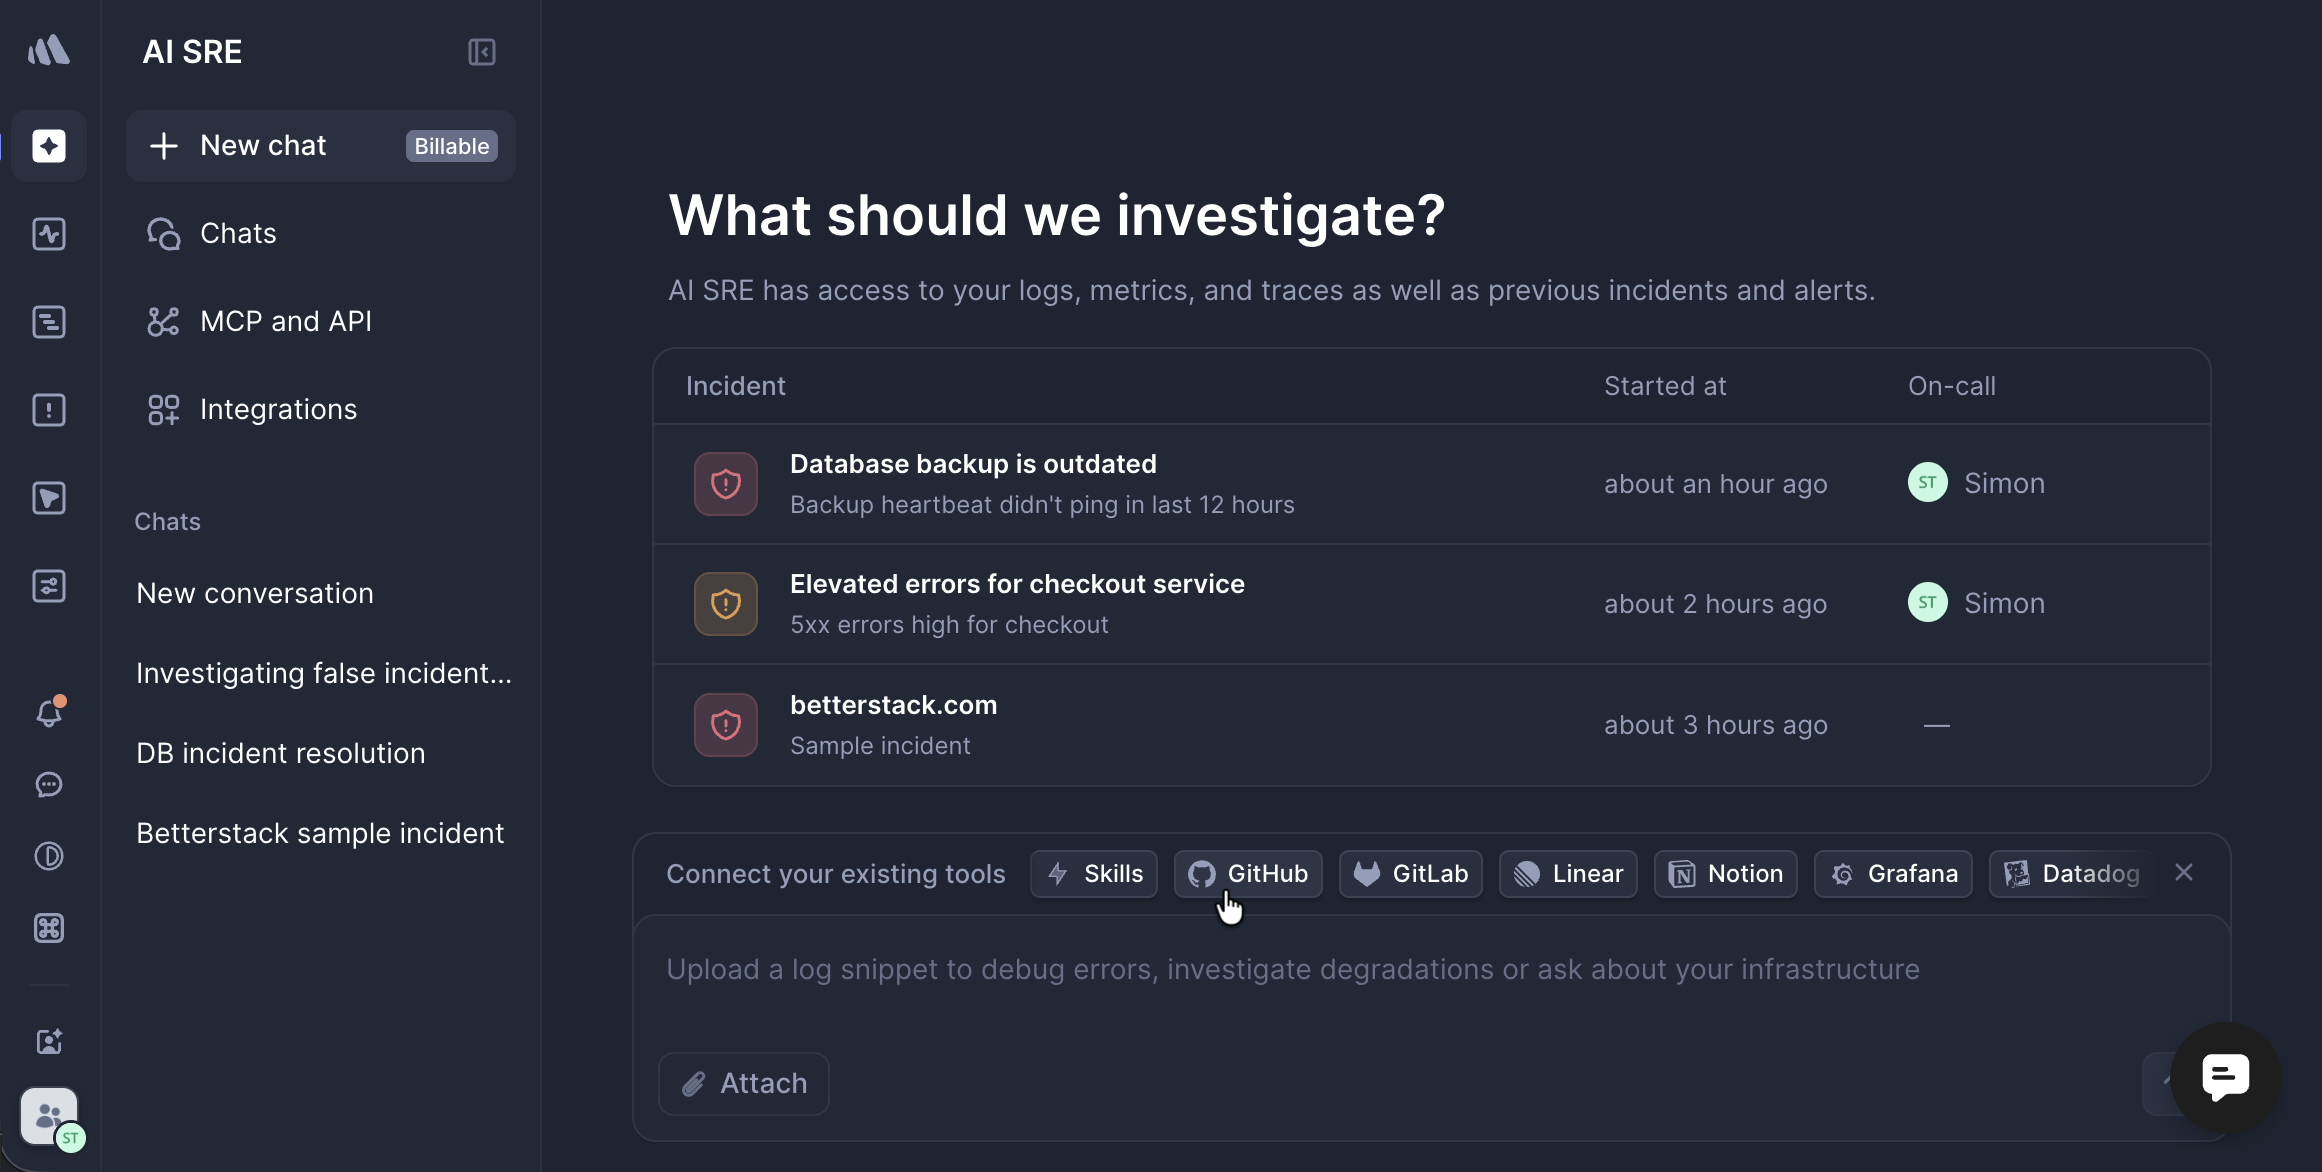
Task: Open the user sparkle icon in rail
Action: pyautogui.click(x=49, y=1042)
